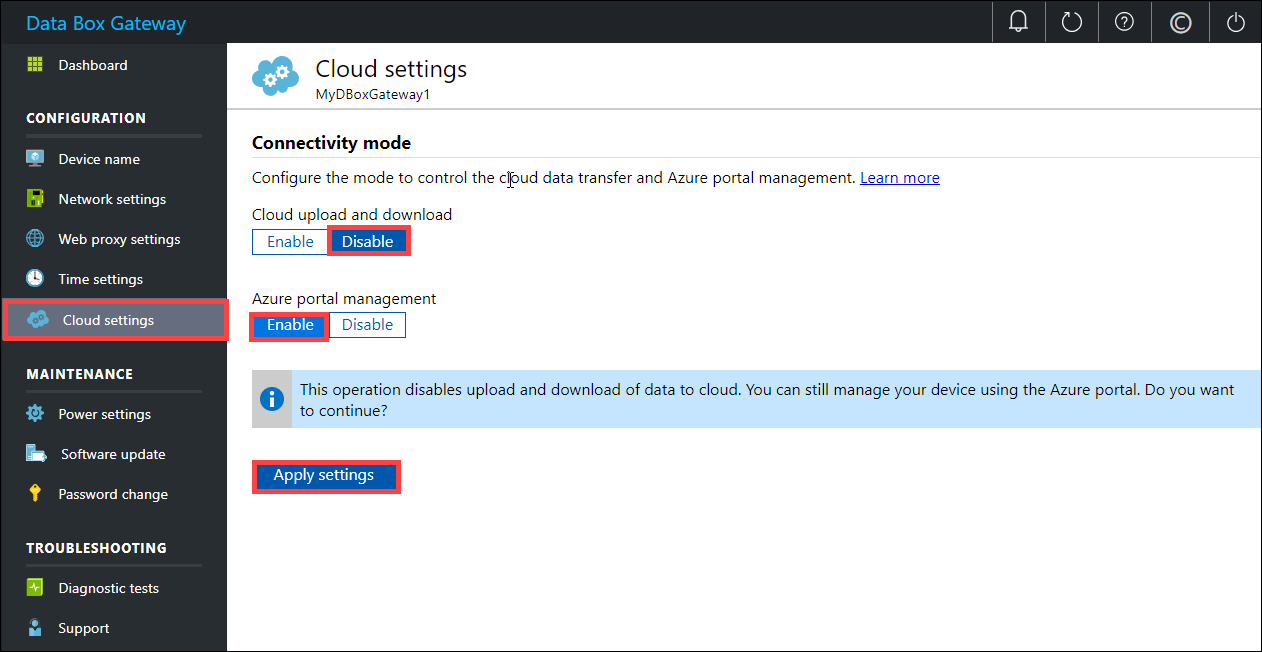Click the Cloud settings page header icon
This screenshot has height=652, width=1262.
click(x=275, y=76)
